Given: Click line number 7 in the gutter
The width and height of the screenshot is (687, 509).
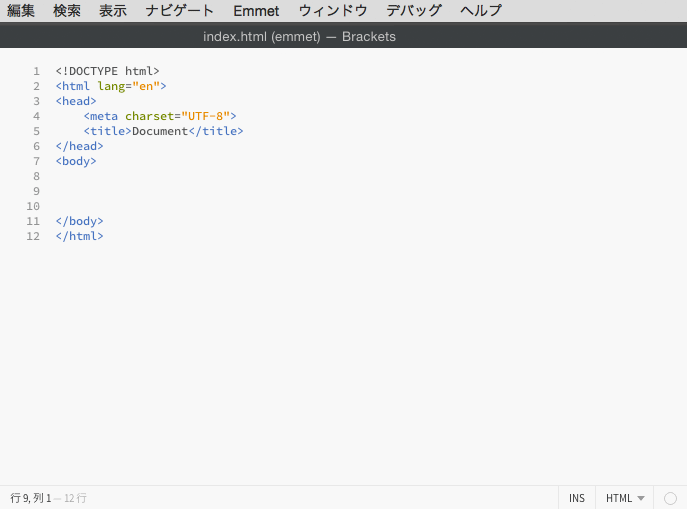Looking at the screenshot, I should 36,161.
